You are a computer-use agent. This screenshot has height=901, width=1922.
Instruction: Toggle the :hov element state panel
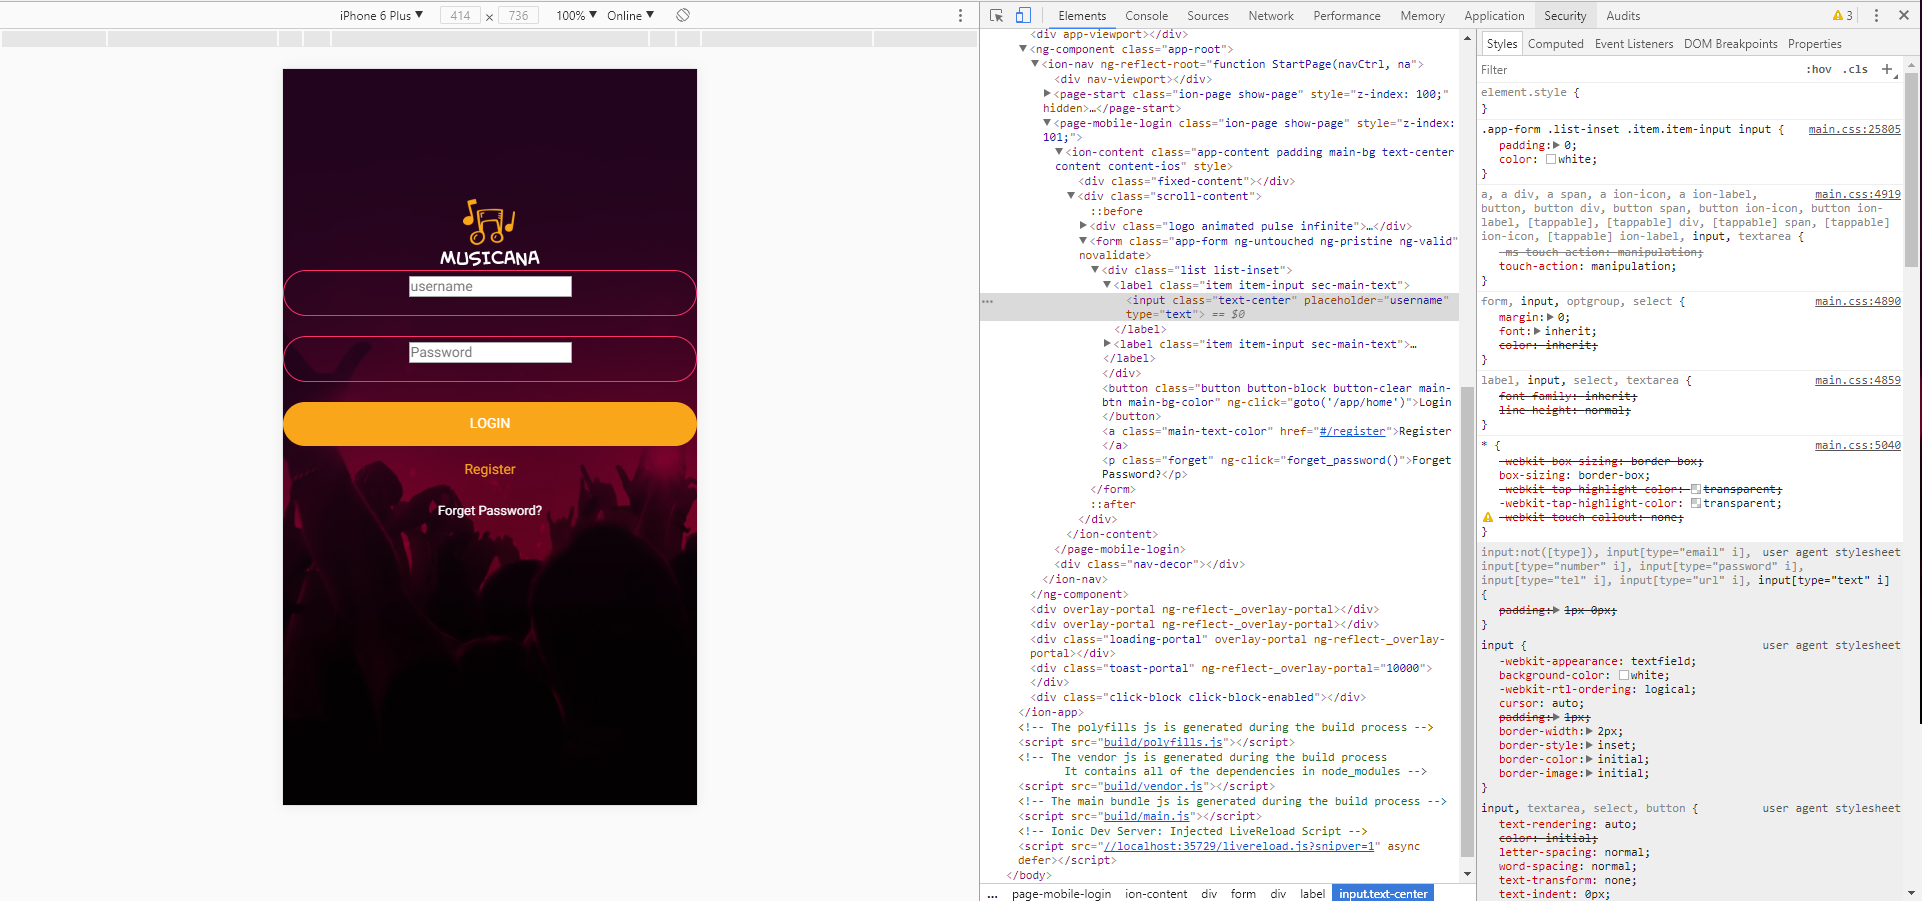tap(1819, 69)
